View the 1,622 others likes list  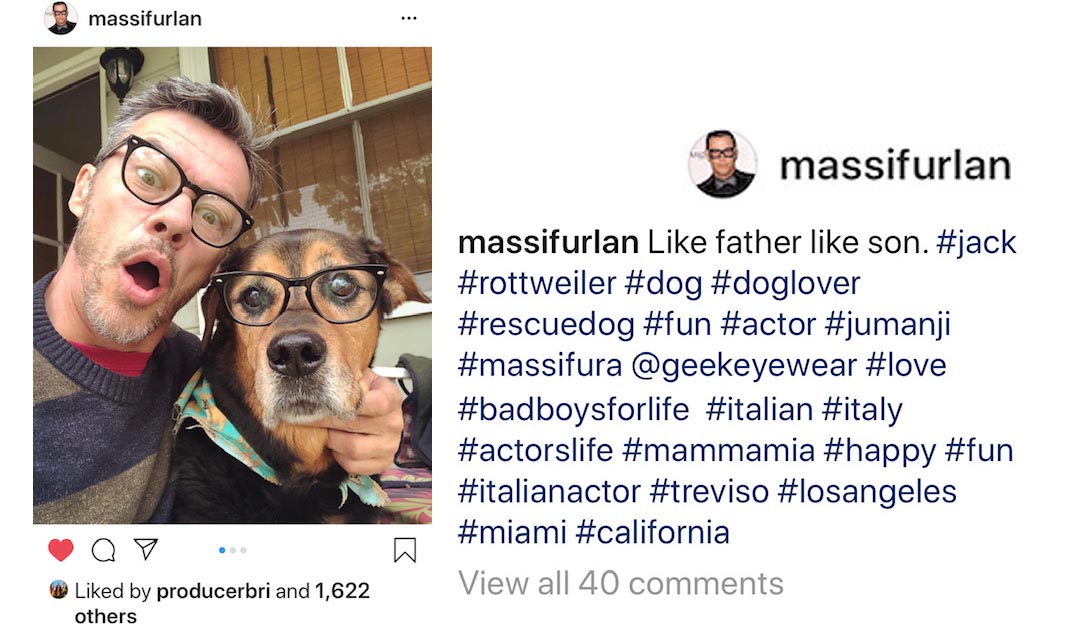(340, 591)
